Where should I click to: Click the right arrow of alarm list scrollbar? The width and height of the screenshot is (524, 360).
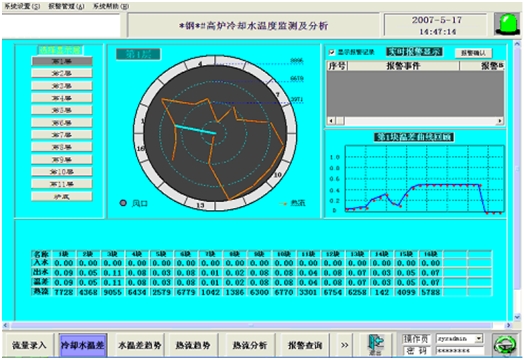pyautogui.click(x=500, y=121)
